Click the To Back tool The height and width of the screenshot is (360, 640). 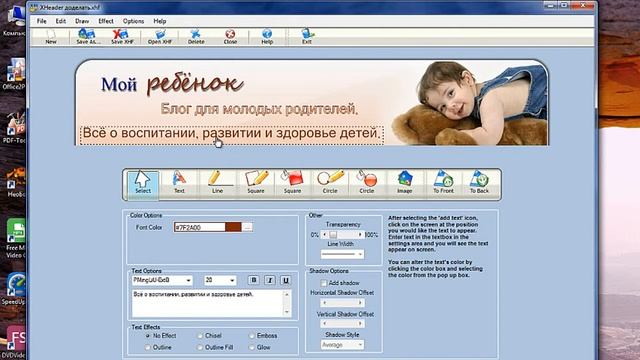click(x=479, y=183)
